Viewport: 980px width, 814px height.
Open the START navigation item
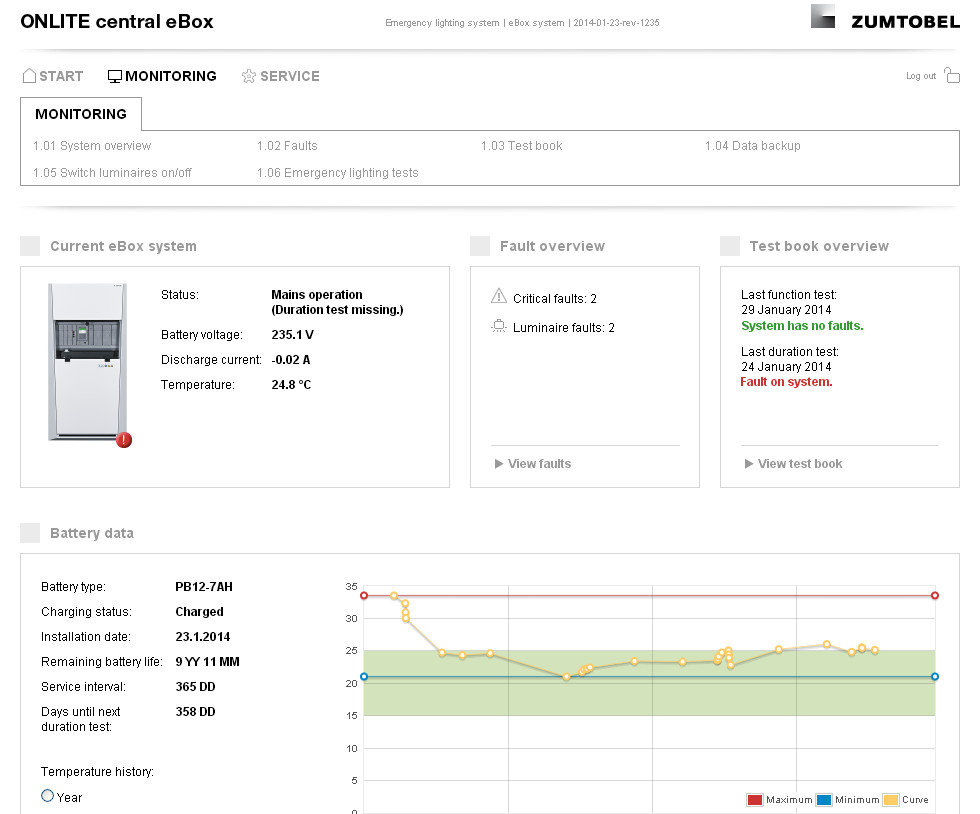pyautogui.click(x=53, y=76)
